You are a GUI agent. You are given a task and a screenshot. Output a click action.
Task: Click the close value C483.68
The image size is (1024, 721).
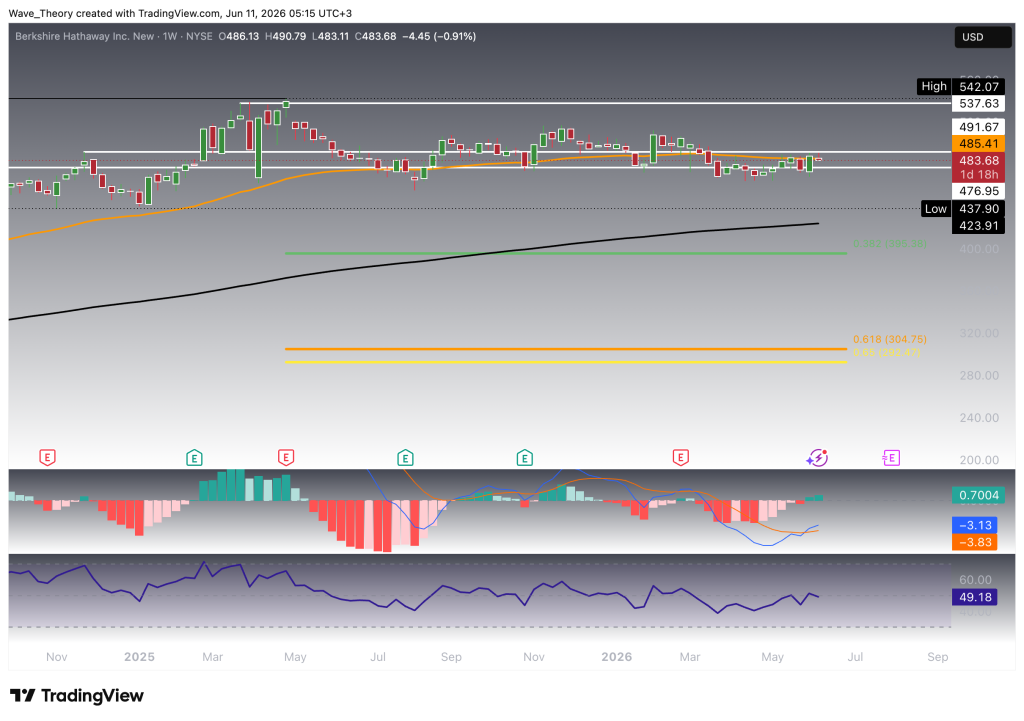point(376,37)
